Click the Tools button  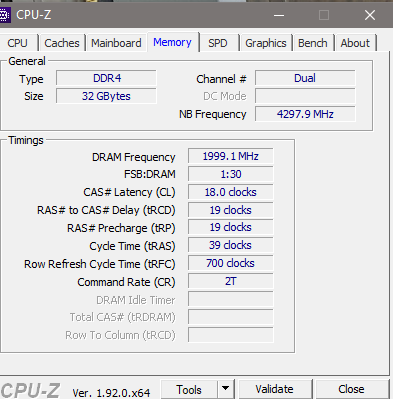pos(189,389)
